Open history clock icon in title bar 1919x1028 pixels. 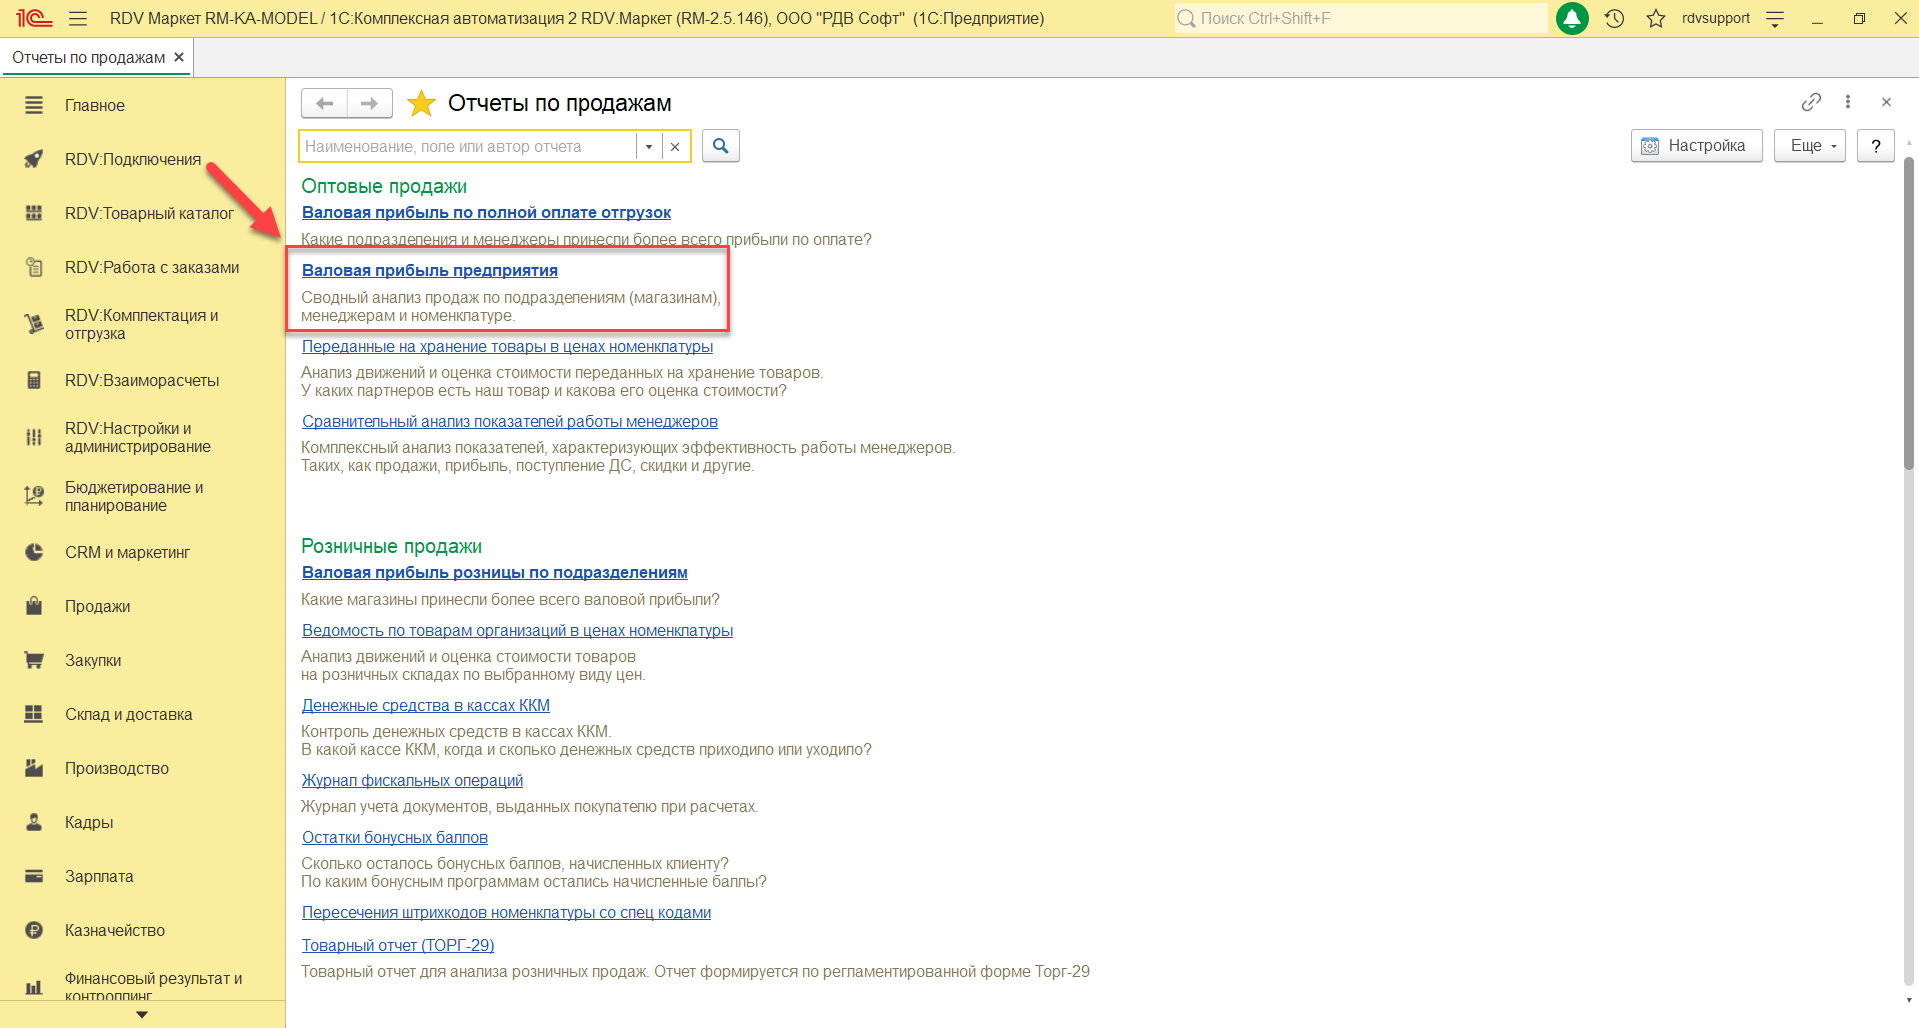click(x=1614, y=18)
